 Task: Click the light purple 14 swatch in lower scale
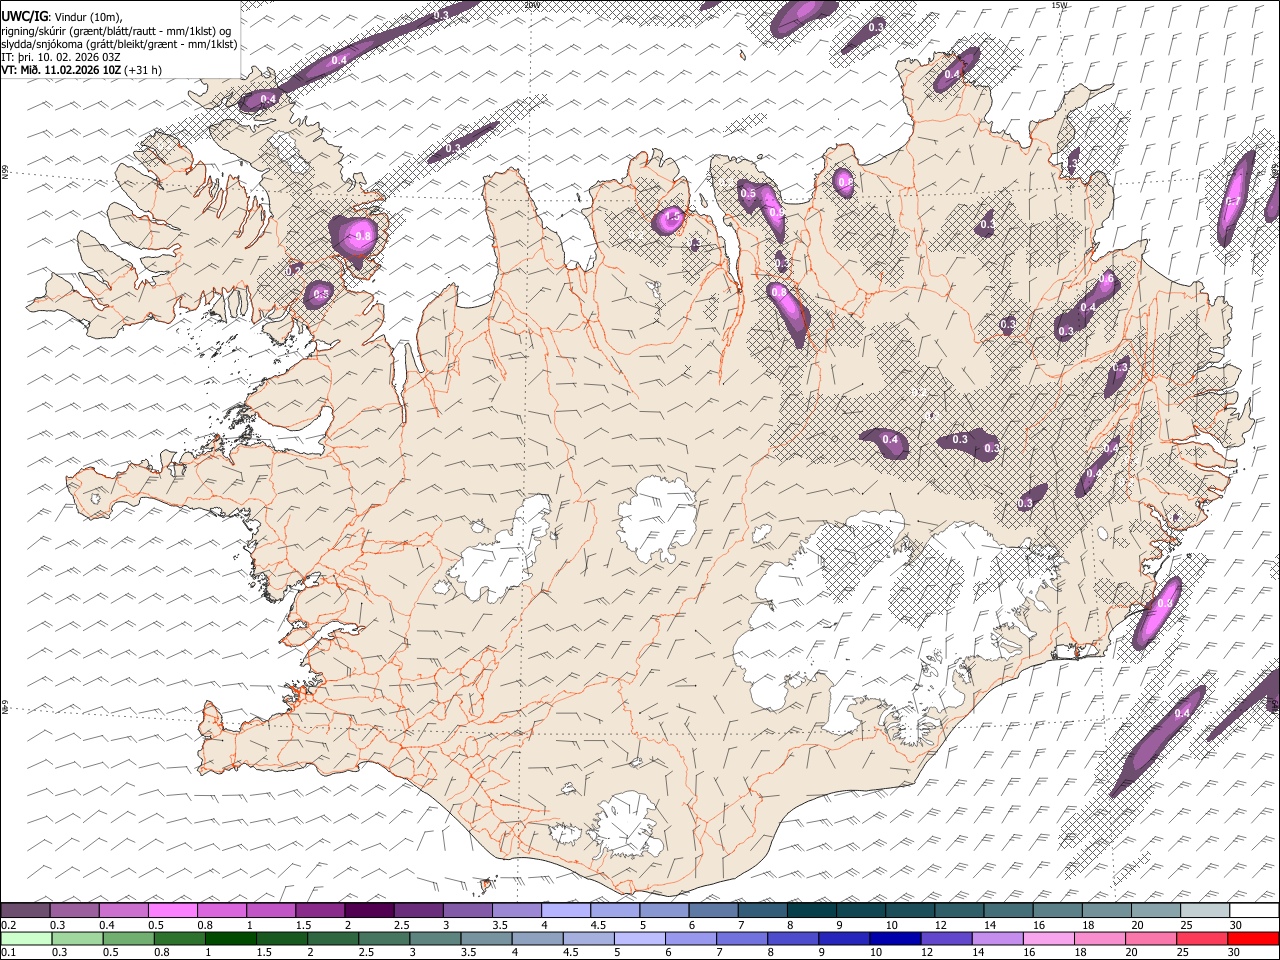996,939
